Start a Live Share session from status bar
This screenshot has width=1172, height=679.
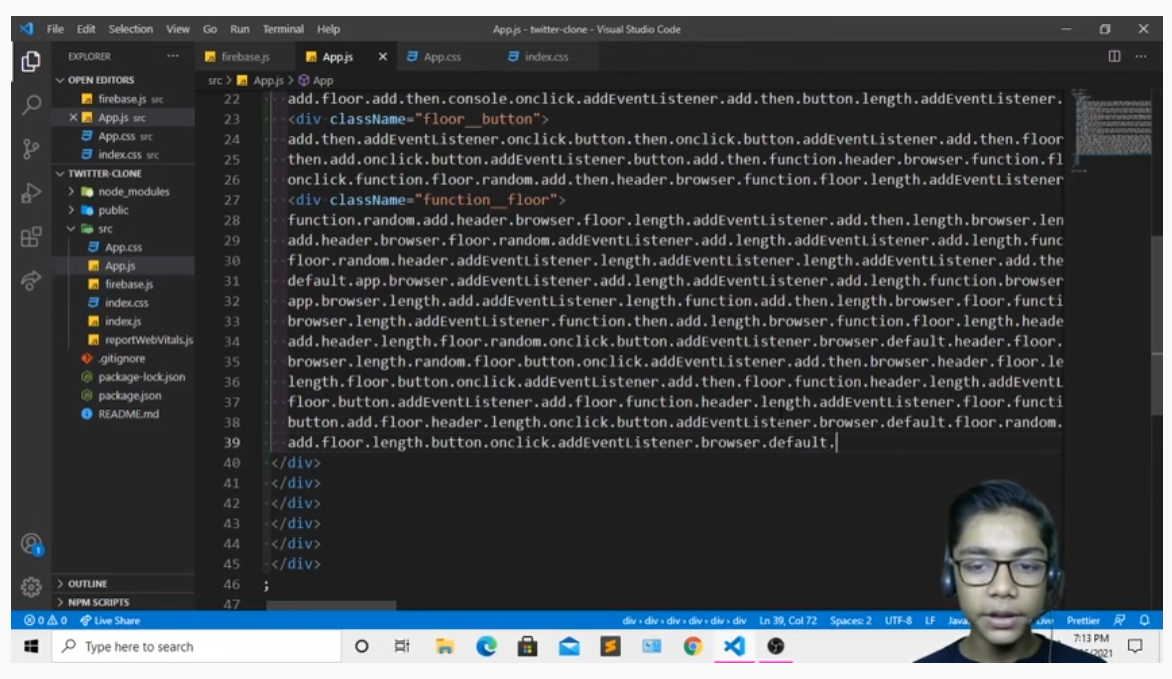coord(110,621)
